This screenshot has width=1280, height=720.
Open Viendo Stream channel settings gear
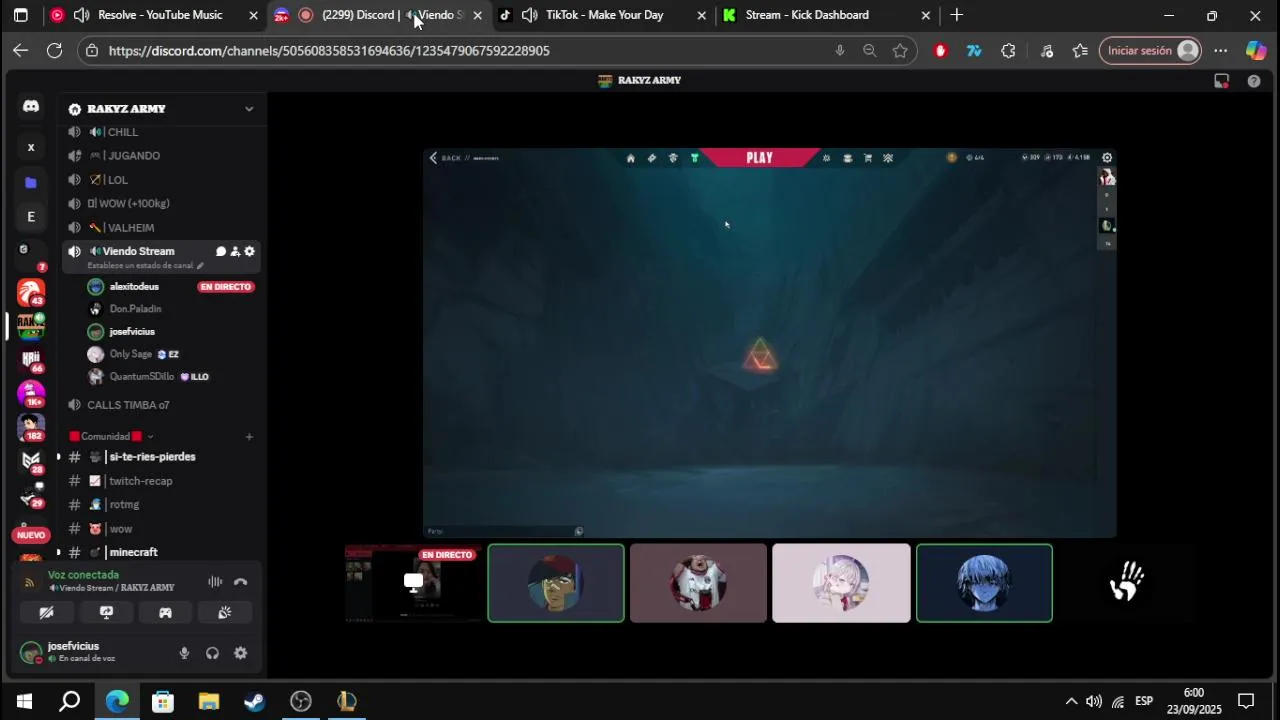(249, 251)
